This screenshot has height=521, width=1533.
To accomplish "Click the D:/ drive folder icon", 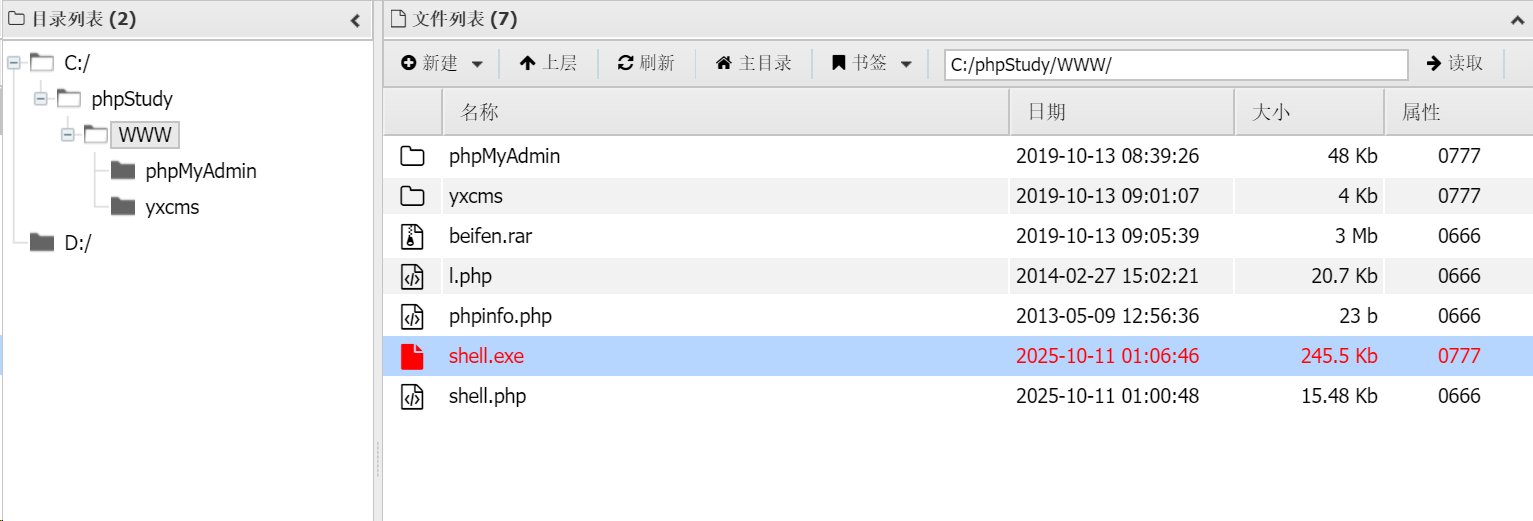I will point(42,242).
